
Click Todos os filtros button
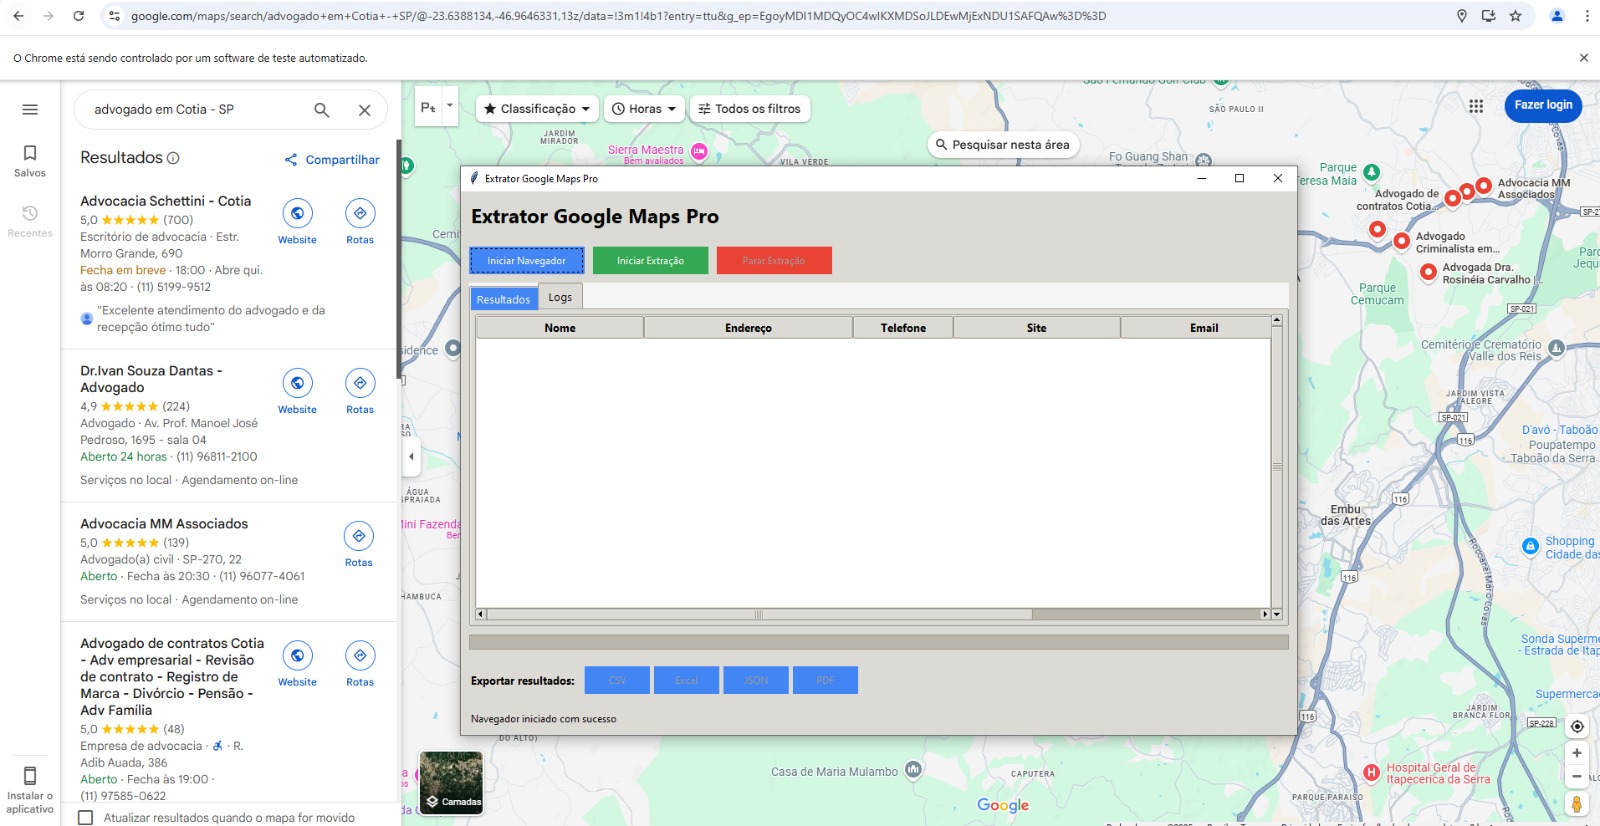[x=749, y=109]
